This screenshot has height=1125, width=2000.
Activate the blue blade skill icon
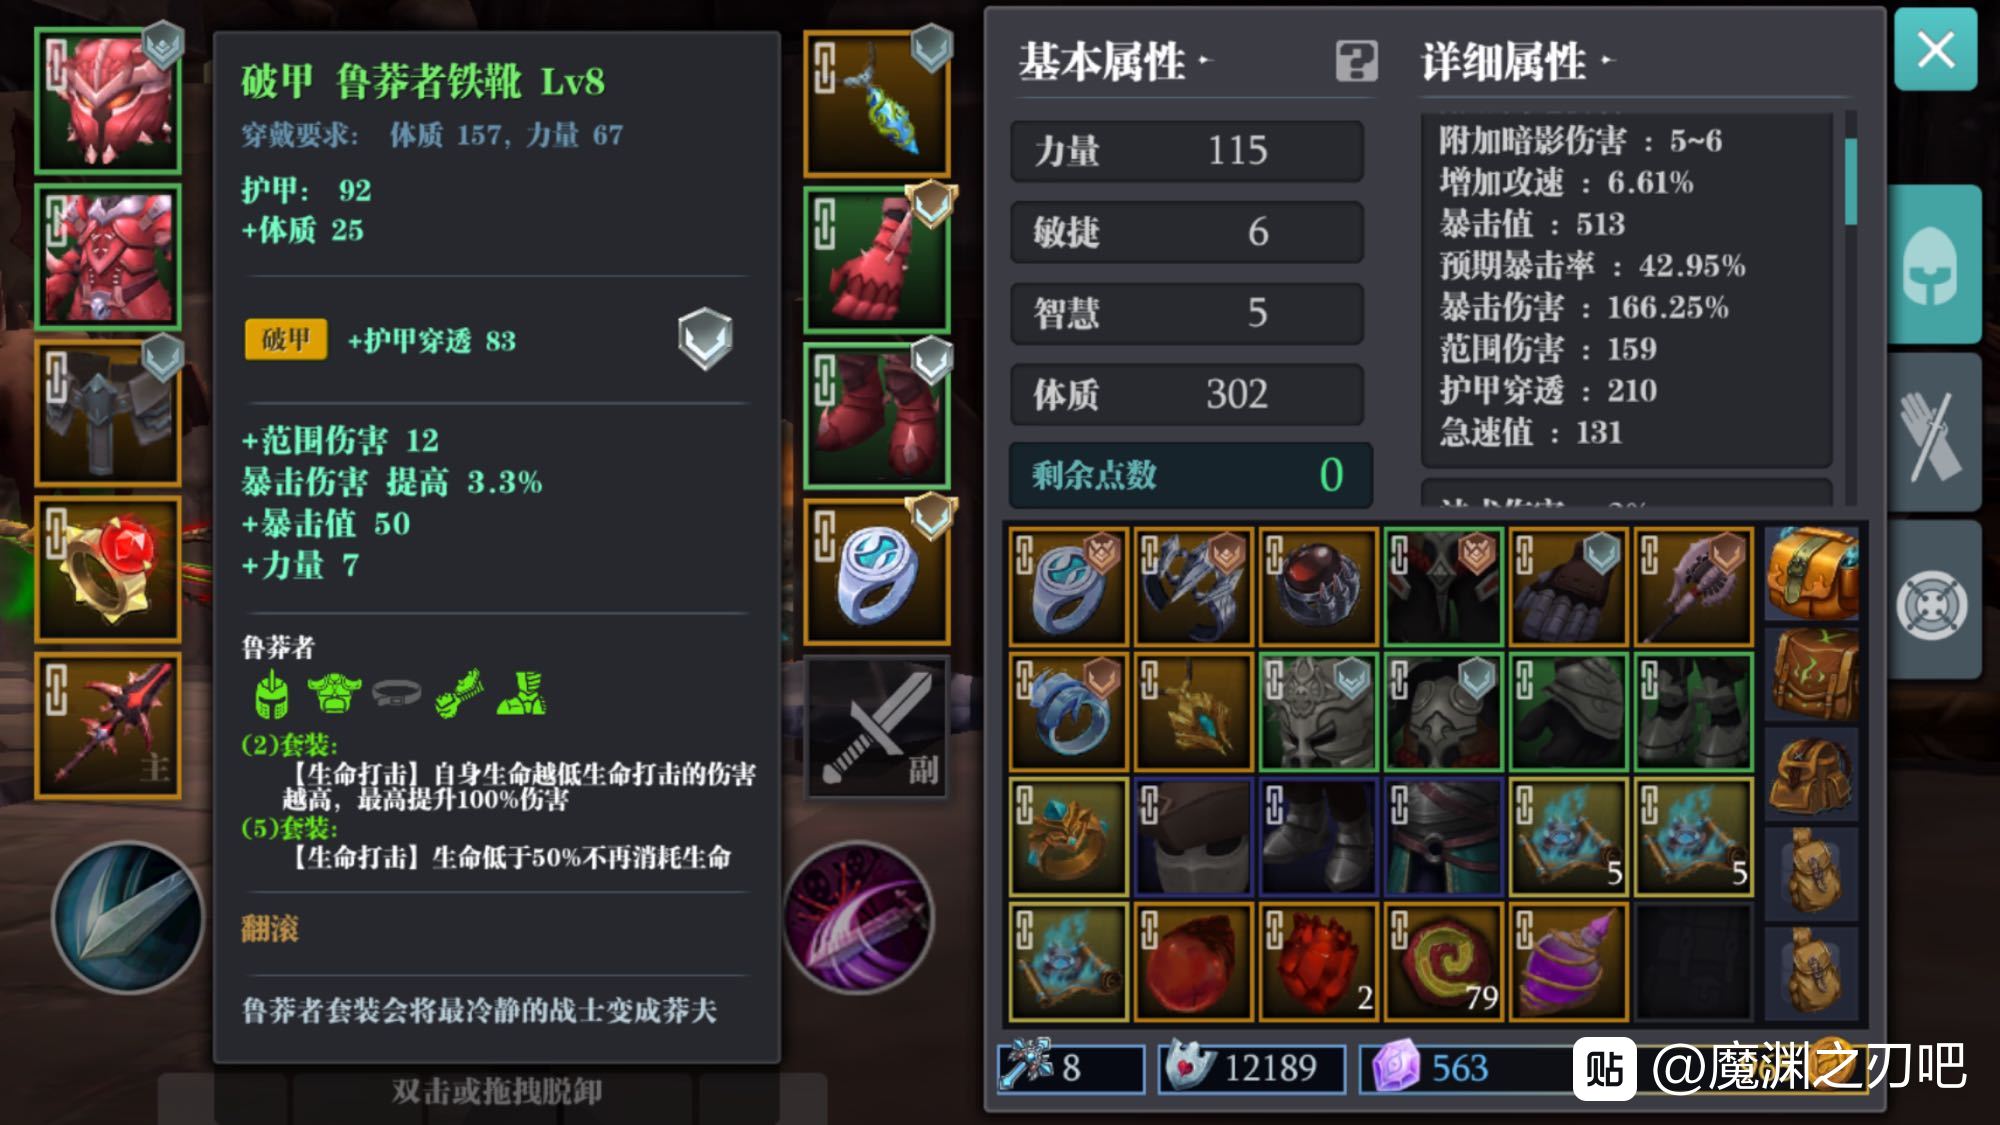pyautogui.click(x=127, y=918)
